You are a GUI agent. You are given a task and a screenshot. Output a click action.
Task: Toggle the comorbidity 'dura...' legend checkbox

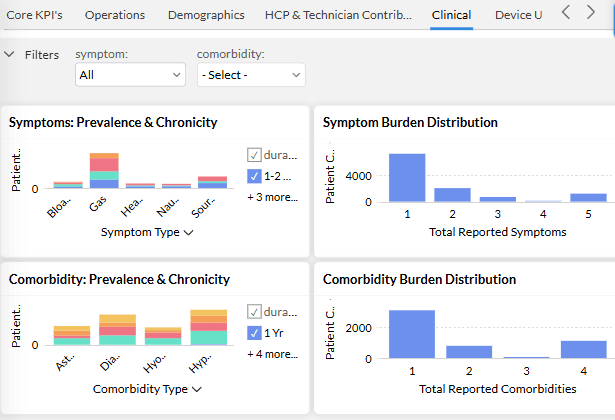click(x=254, y=312)
